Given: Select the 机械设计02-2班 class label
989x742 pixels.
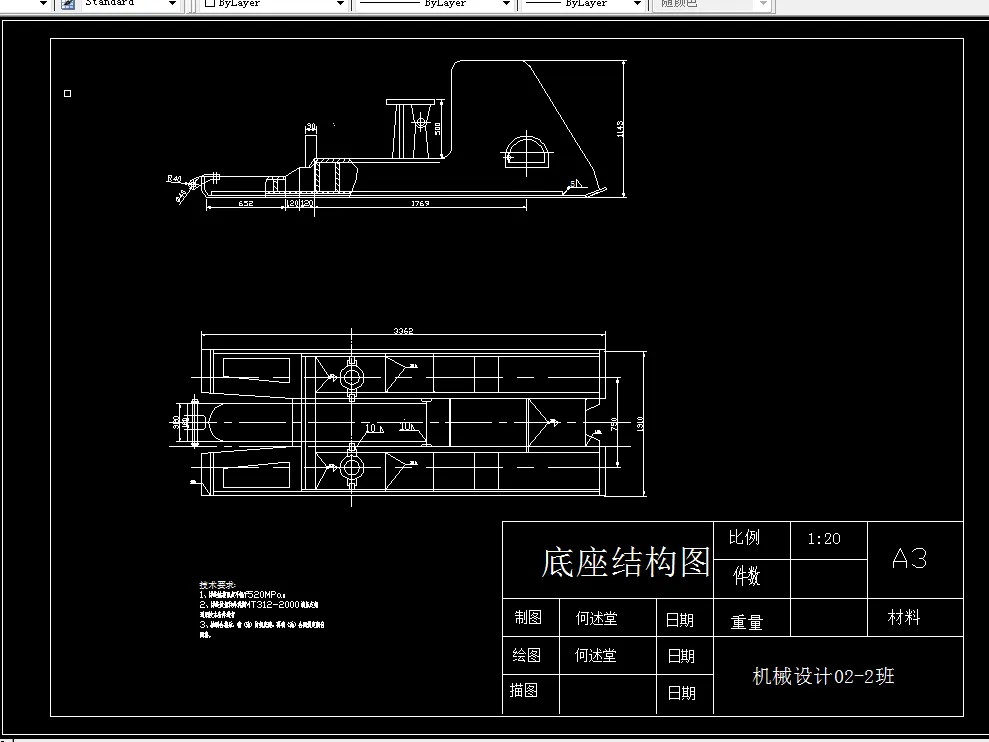Looking at the screenshot, I should [x=821, y=675].
